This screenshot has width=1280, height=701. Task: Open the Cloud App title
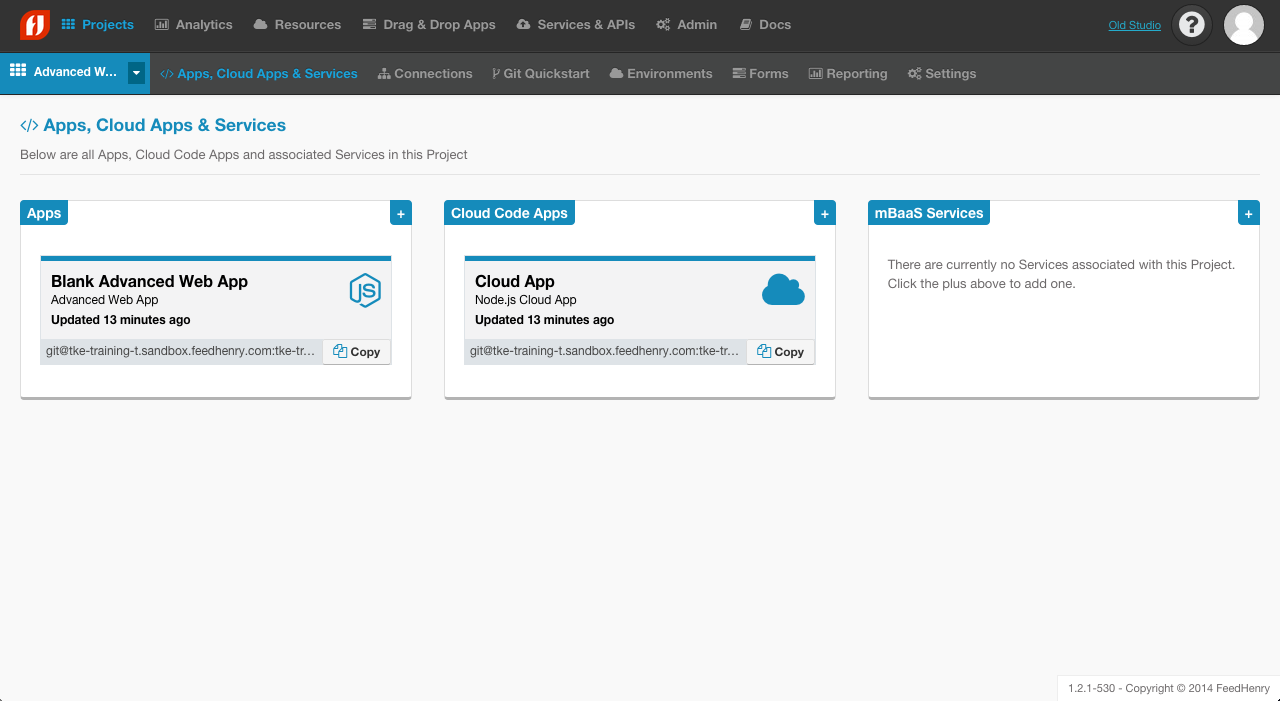click(515, 281)
